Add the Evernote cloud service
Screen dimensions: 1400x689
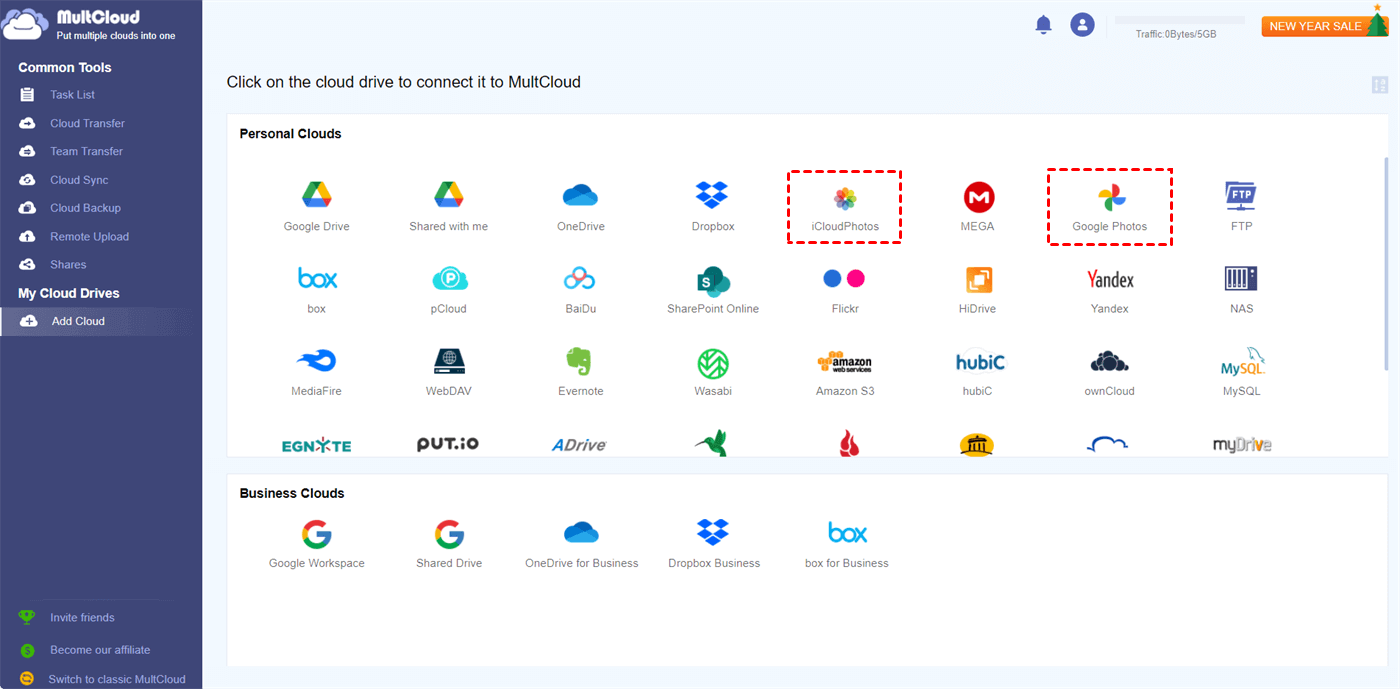580,373
